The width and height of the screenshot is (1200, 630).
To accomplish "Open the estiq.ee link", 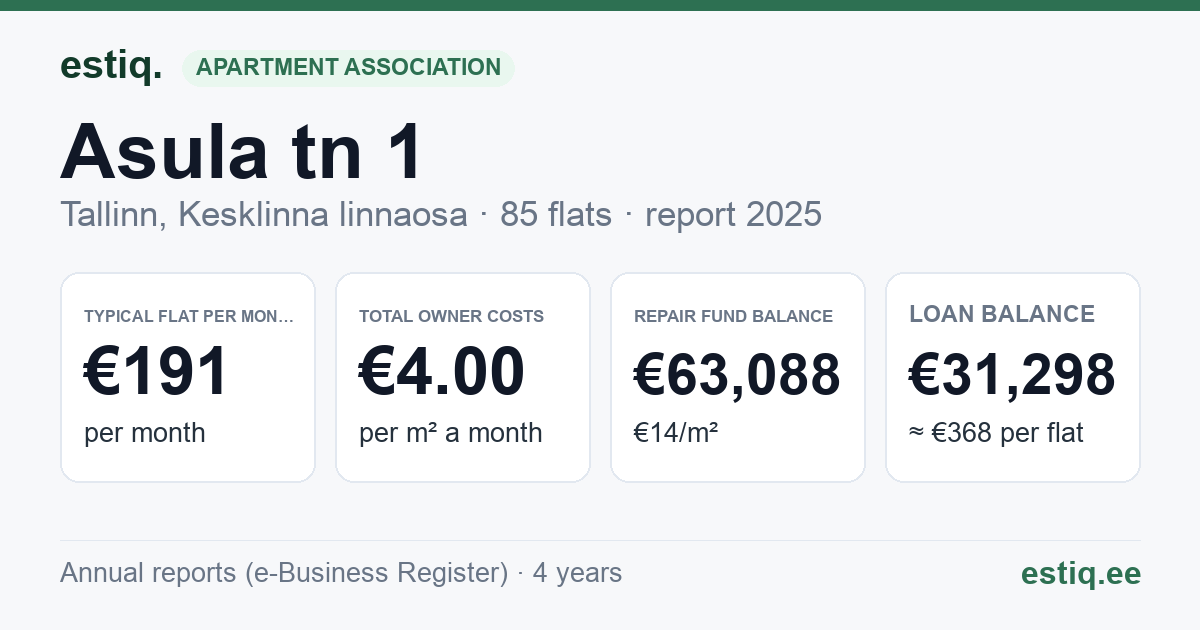I will click(x=1081, y=573).
